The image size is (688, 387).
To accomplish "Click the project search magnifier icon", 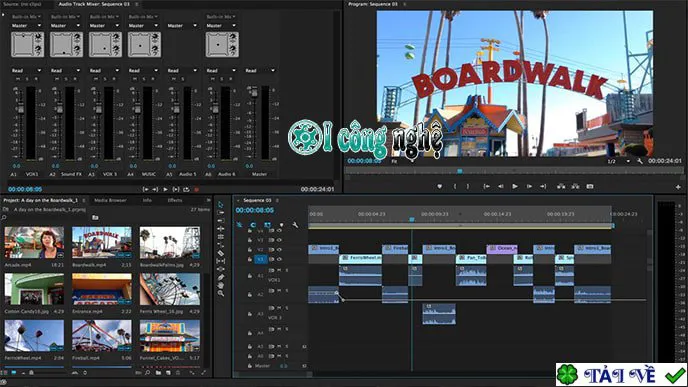I will coord(4,217).
